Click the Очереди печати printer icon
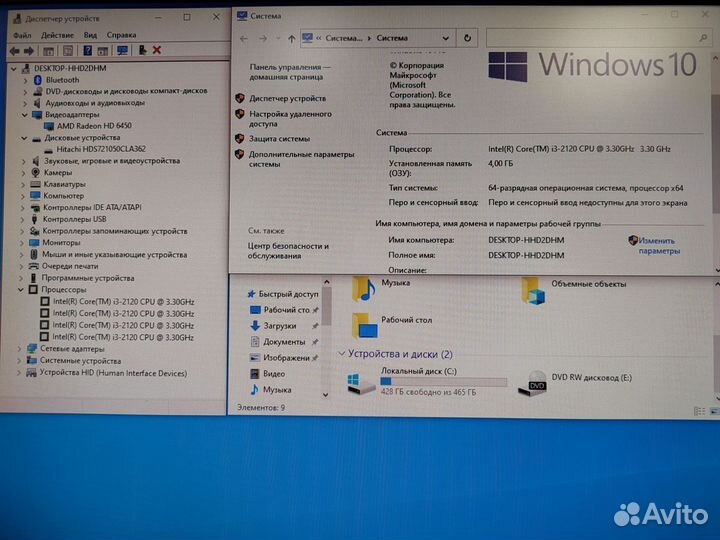The width and height of the screenshot is (720, 540). tap(34, 266)
